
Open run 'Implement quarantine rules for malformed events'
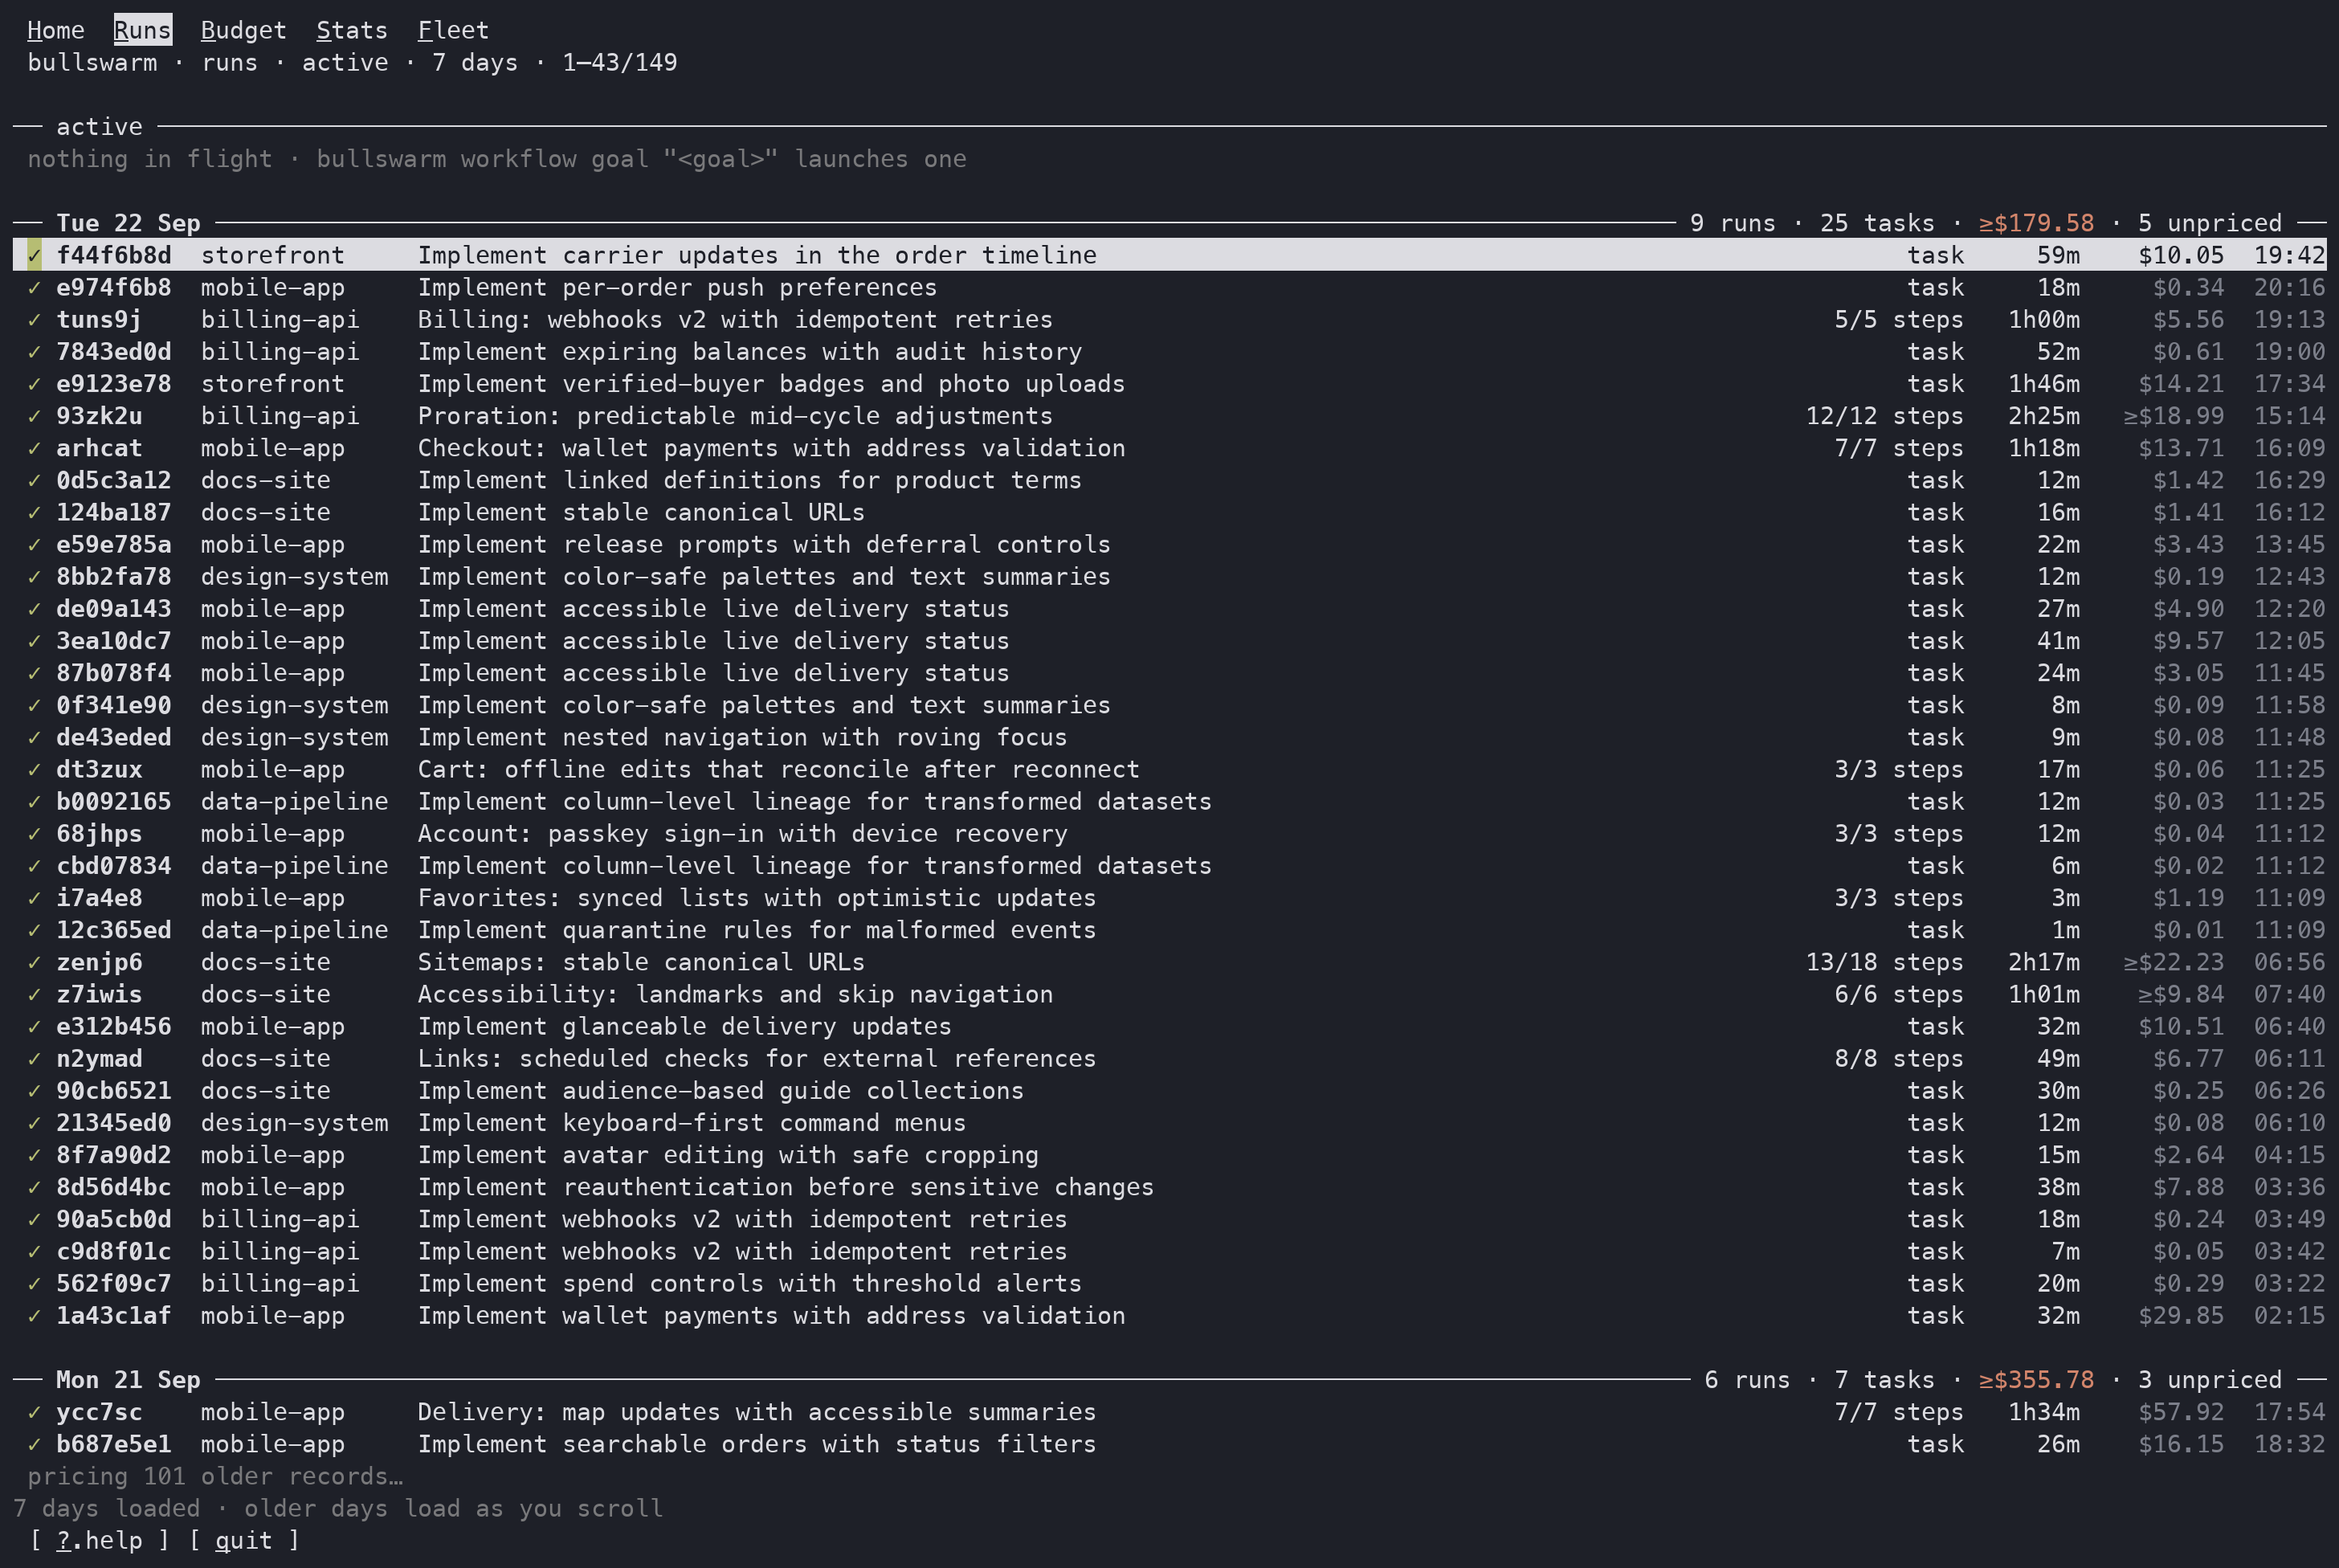[757, 930]
